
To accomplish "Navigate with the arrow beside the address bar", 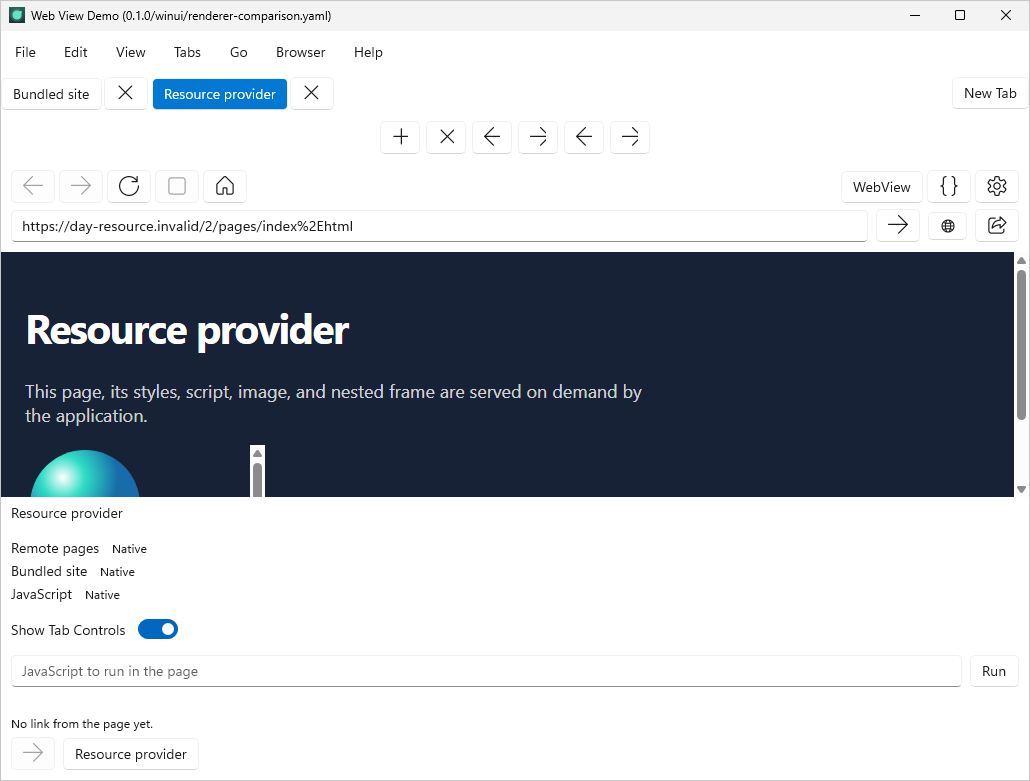I will click(x=898, y=226).
